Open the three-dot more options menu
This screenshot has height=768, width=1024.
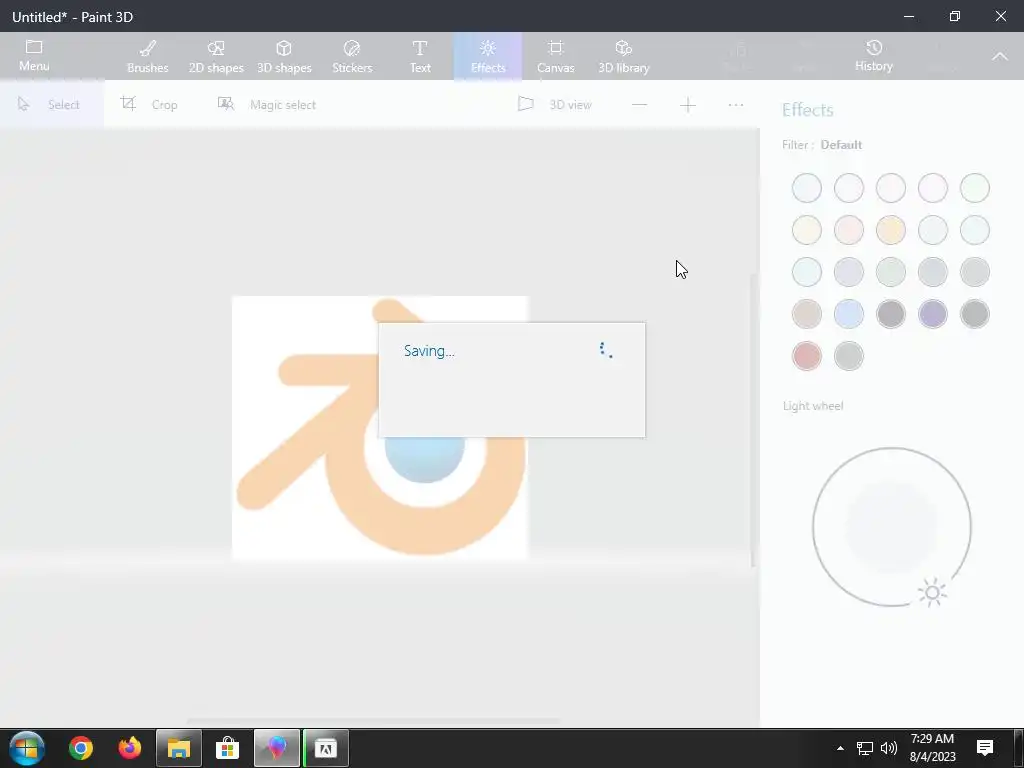(x=736, y=105)
